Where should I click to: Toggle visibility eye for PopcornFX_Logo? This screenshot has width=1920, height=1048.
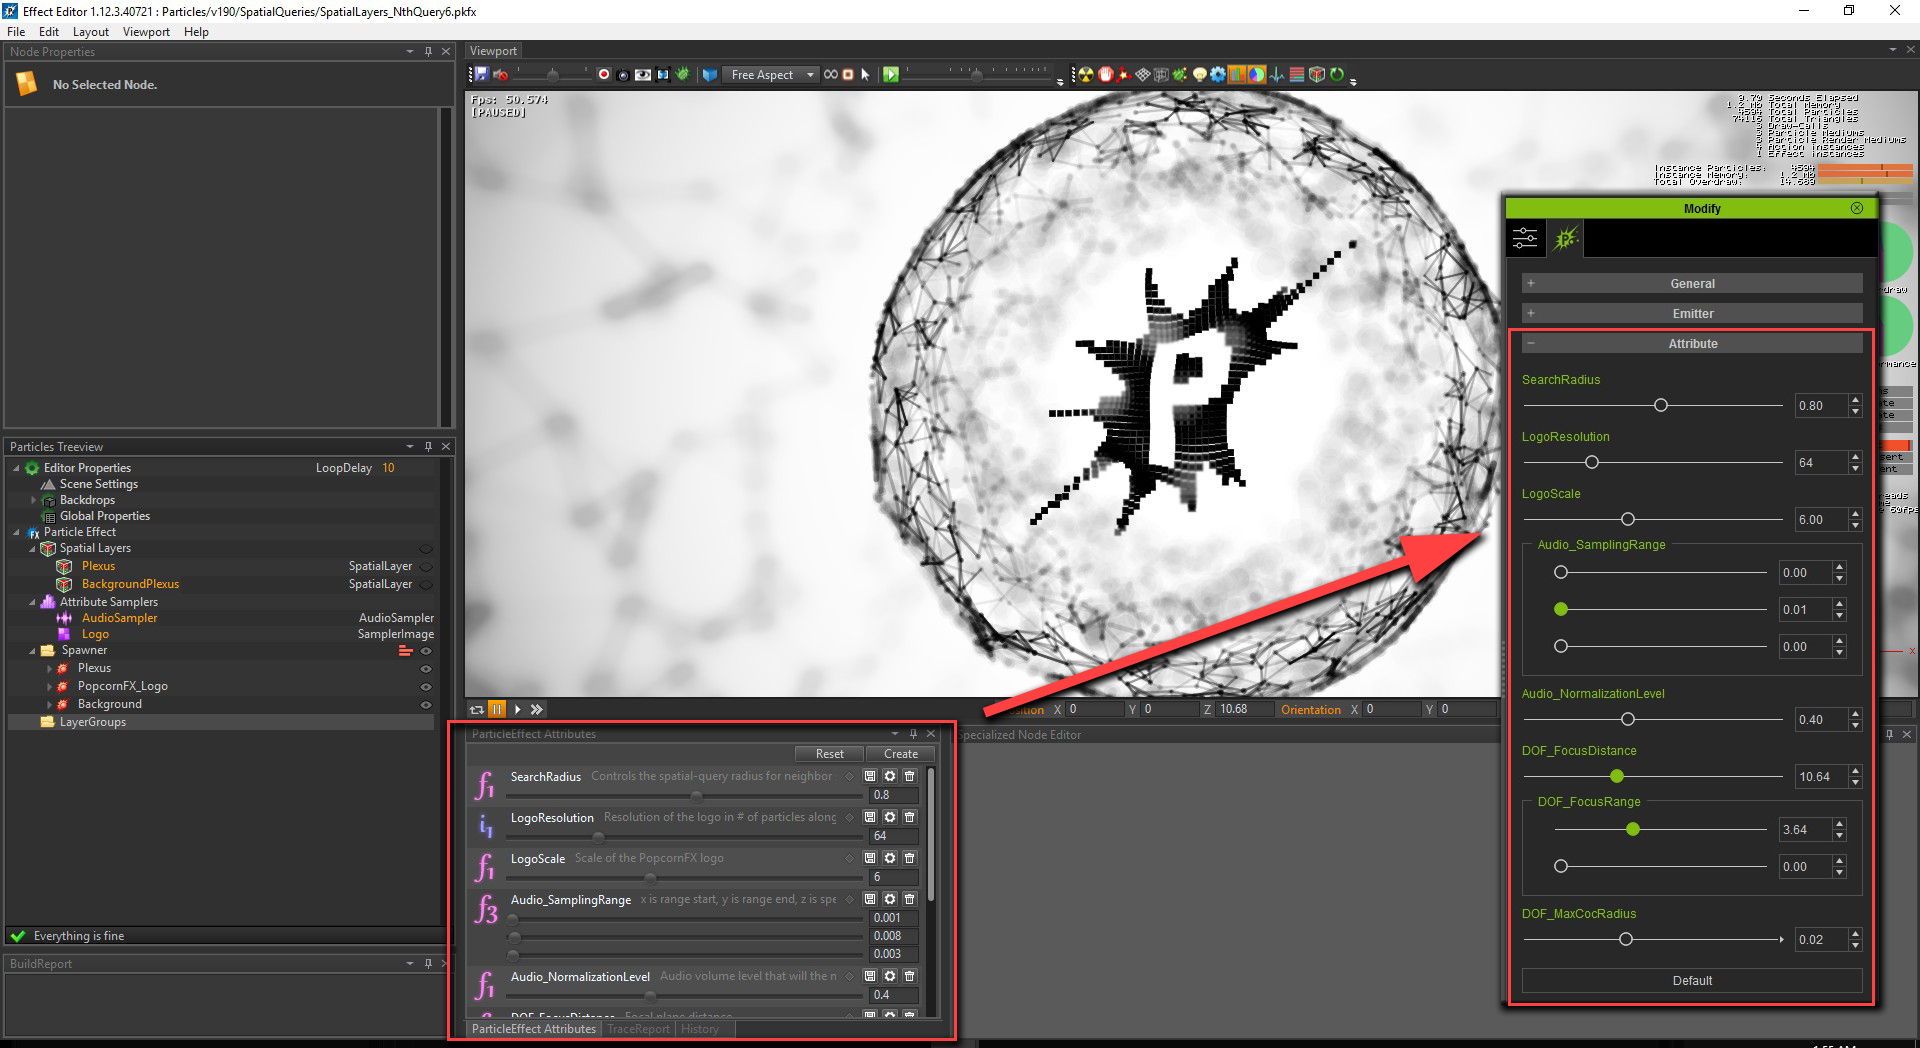pos(426,687)
